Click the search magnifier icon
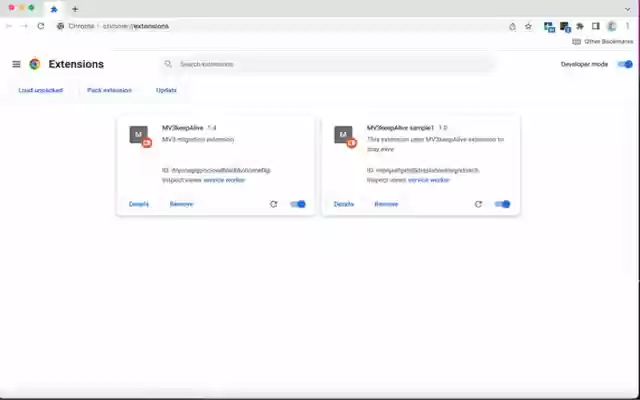The image size is (640, 400). [168, 64]
